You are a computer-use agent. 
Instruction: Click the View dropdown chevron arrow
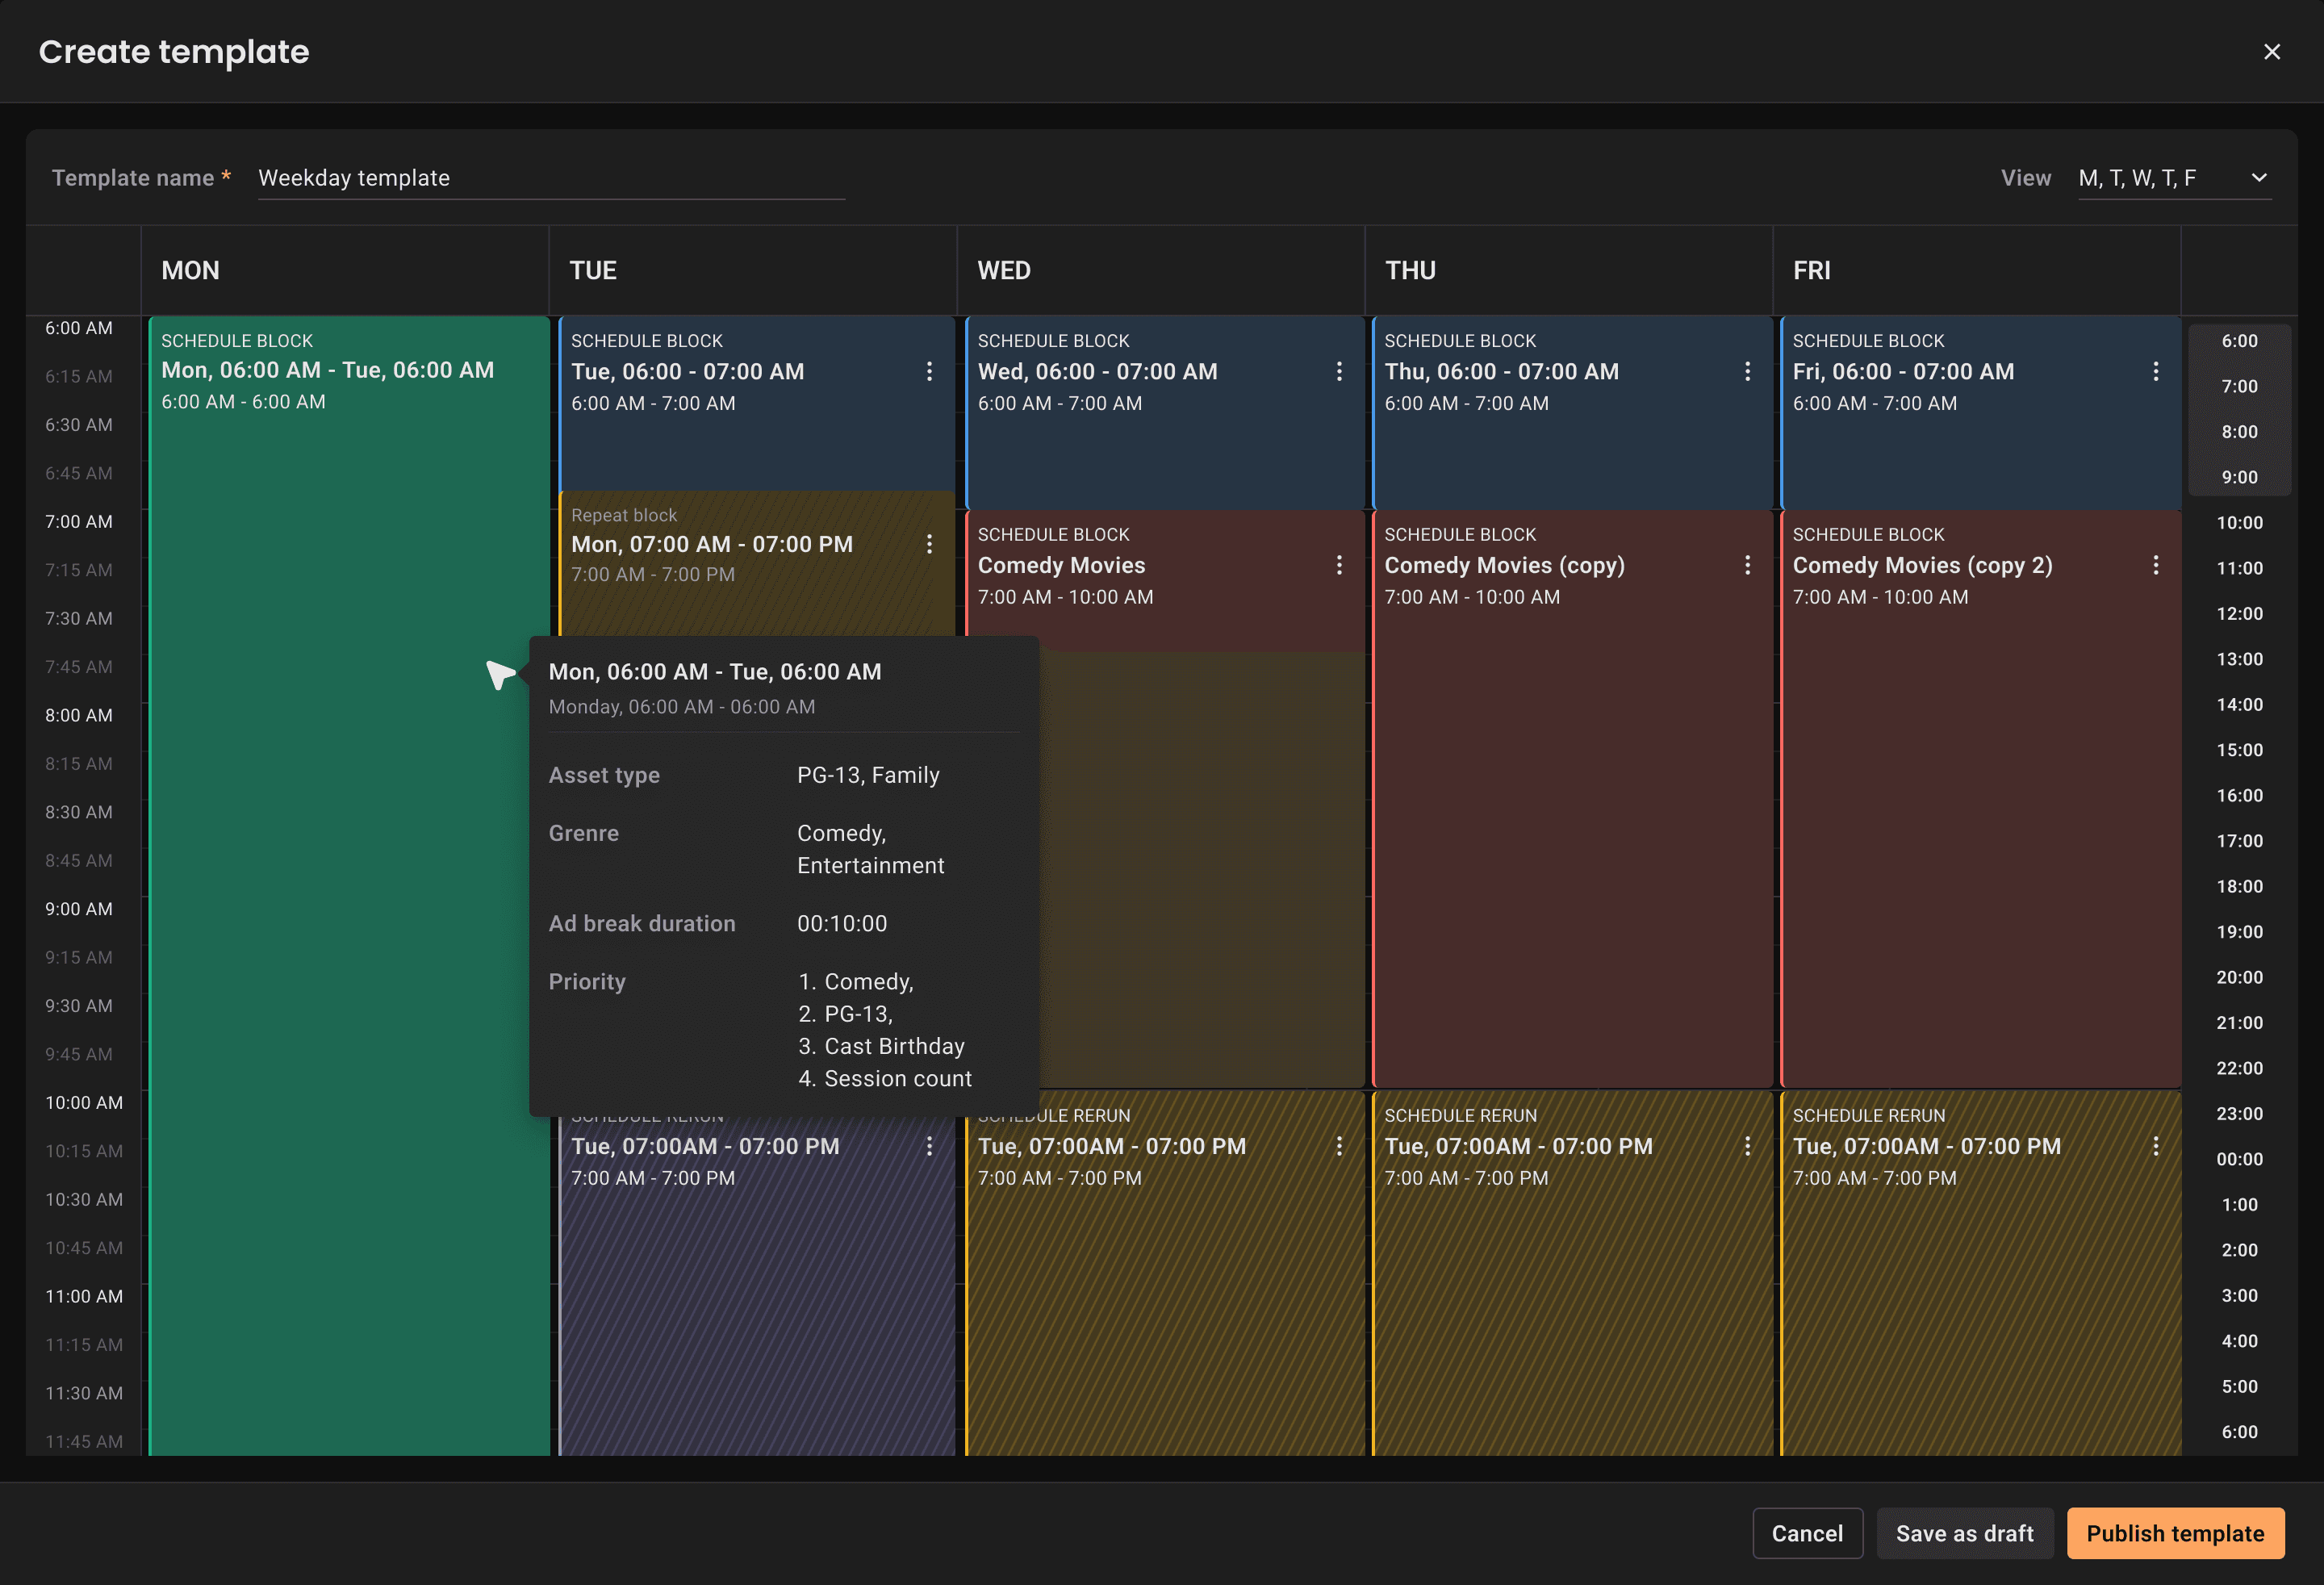click(x=2258, y=178)
